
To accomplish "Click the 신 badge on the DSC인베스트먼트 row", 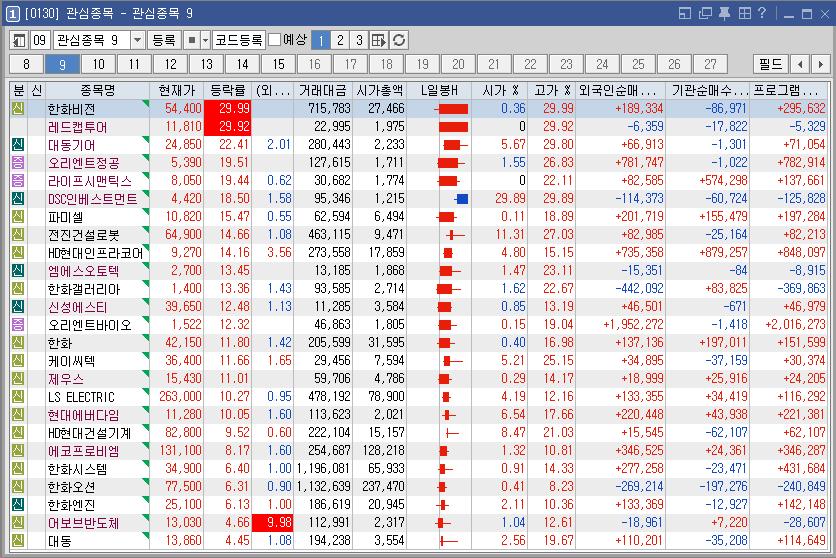I will coord(18,199).
